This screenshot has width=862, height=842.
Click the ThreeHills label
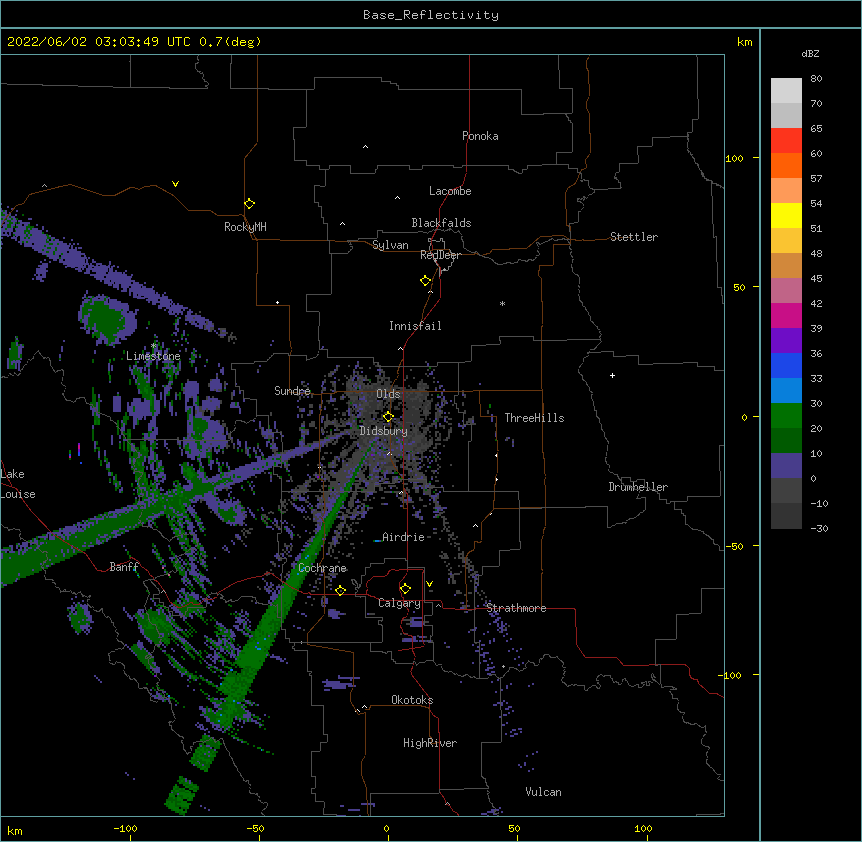tap(534, 418)
